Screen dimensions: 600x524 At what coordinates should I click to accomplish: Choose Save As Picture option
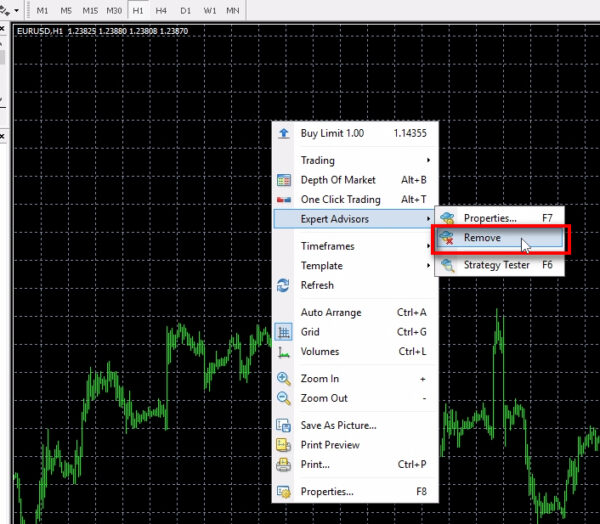pos(338,425)
